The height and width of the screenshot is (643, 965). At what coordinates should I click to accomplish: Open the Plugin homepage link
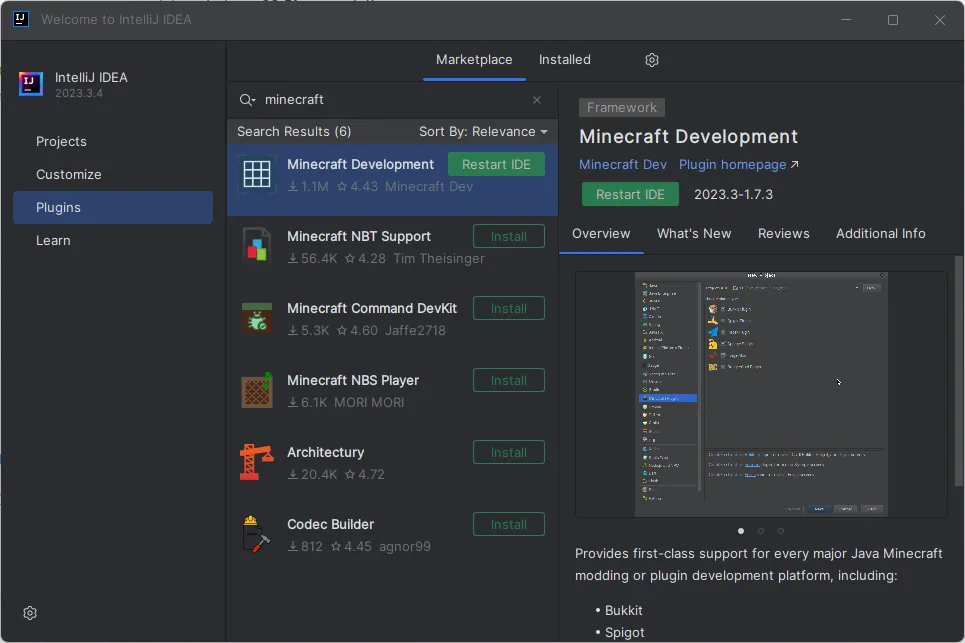[739, 165]
